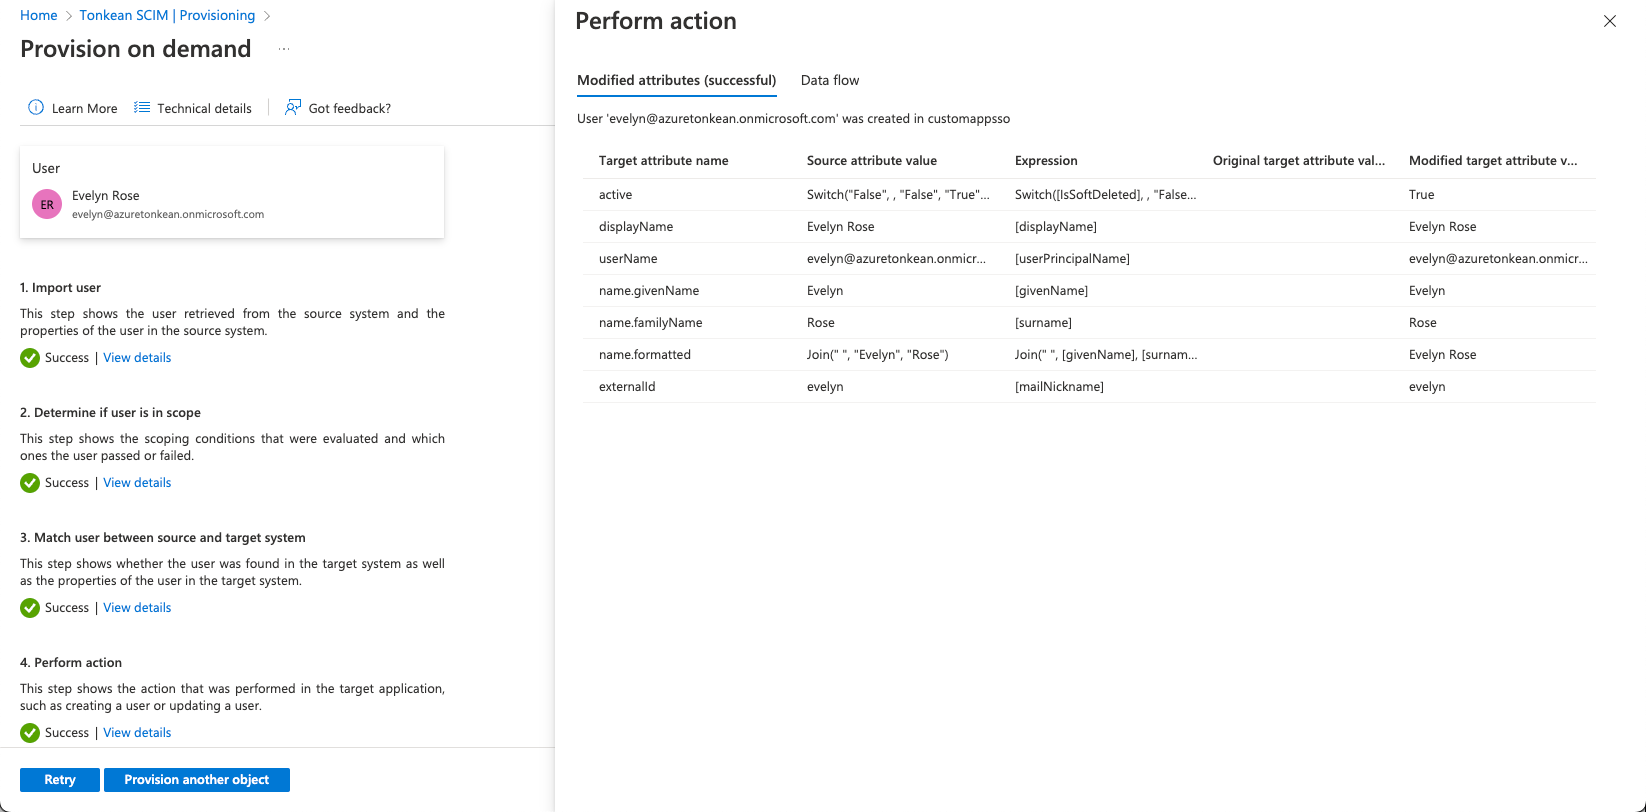Open View details under Perform action
This screenshot has height=812, width=1646.
137,732
